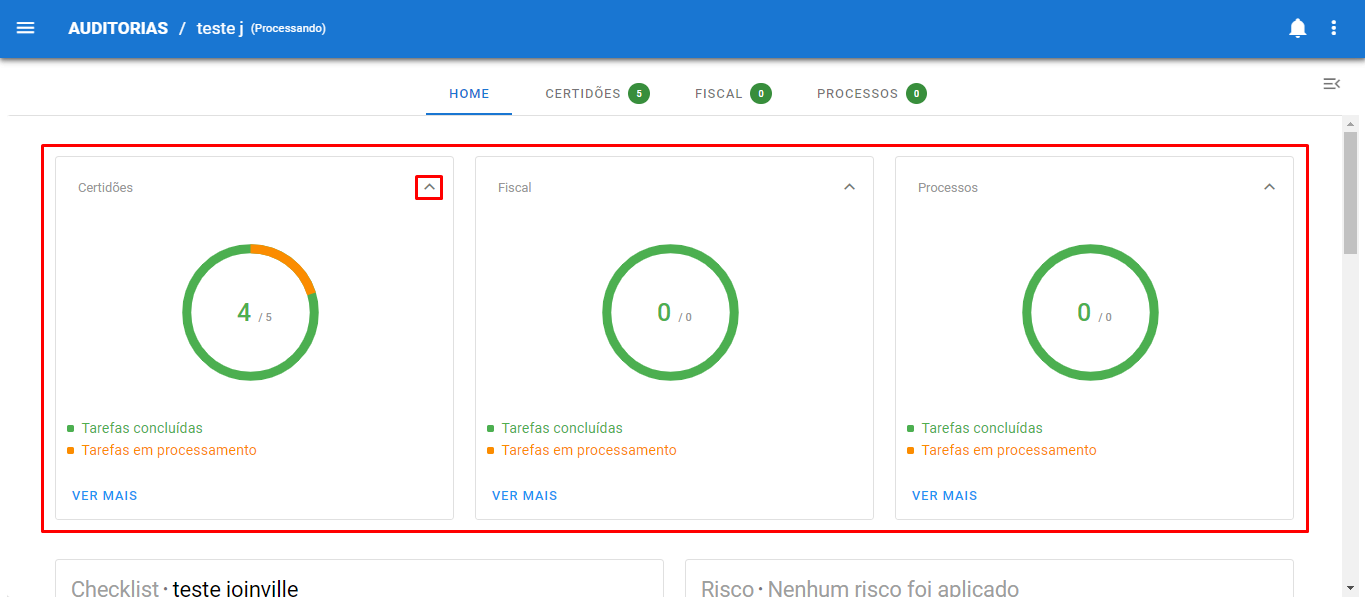Viewport: 1365px width, 614px height.
Task: Go to the Processos tab
Action: tap(857, 94)
